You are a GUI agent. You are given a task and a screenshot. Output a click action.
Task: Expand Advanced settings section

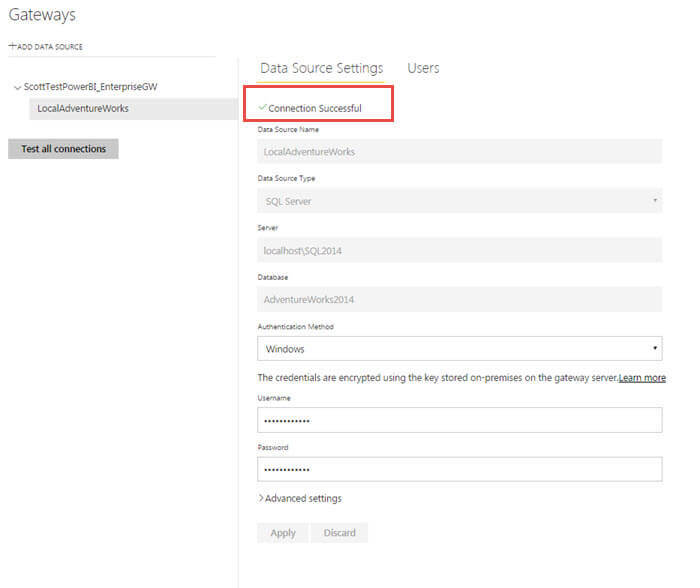302,498
